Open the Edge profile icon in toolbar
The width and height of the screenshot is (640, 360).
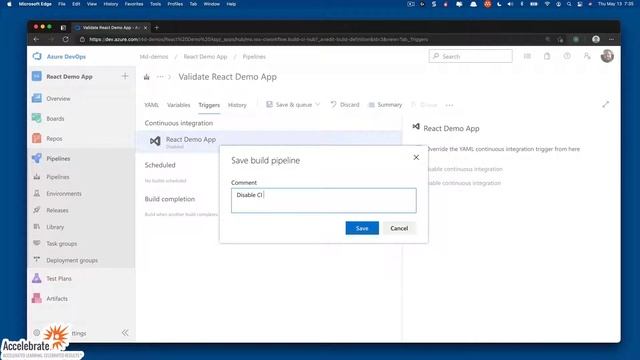point(596,40)
